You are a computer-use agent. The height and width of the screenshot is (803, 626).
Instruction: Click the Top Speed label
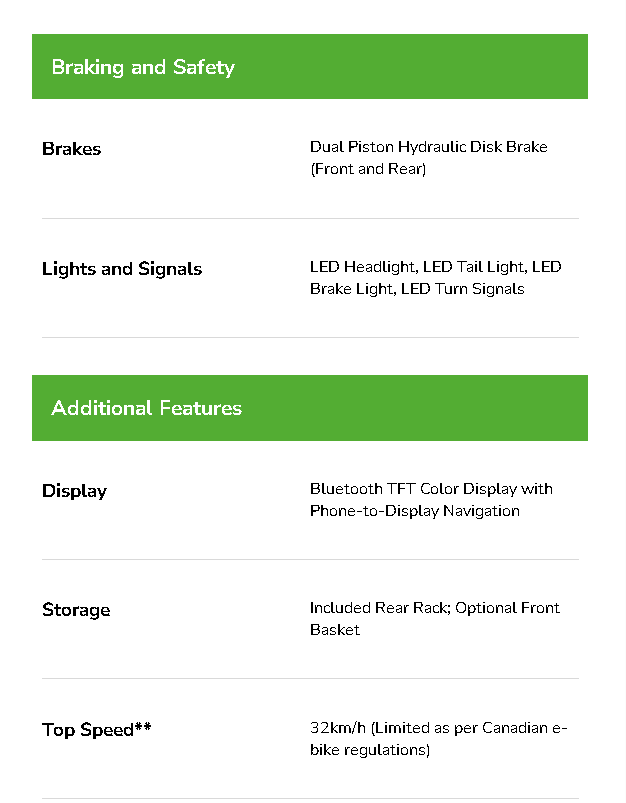pos(88,730)
